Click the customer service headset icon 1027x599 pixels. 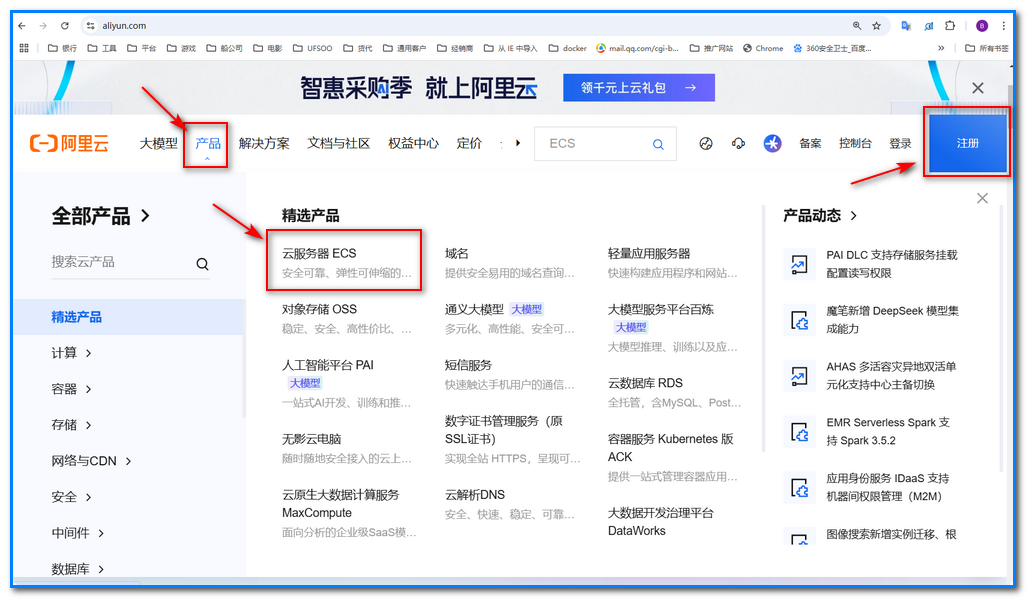pyautogui.click(x=738, y=143)
